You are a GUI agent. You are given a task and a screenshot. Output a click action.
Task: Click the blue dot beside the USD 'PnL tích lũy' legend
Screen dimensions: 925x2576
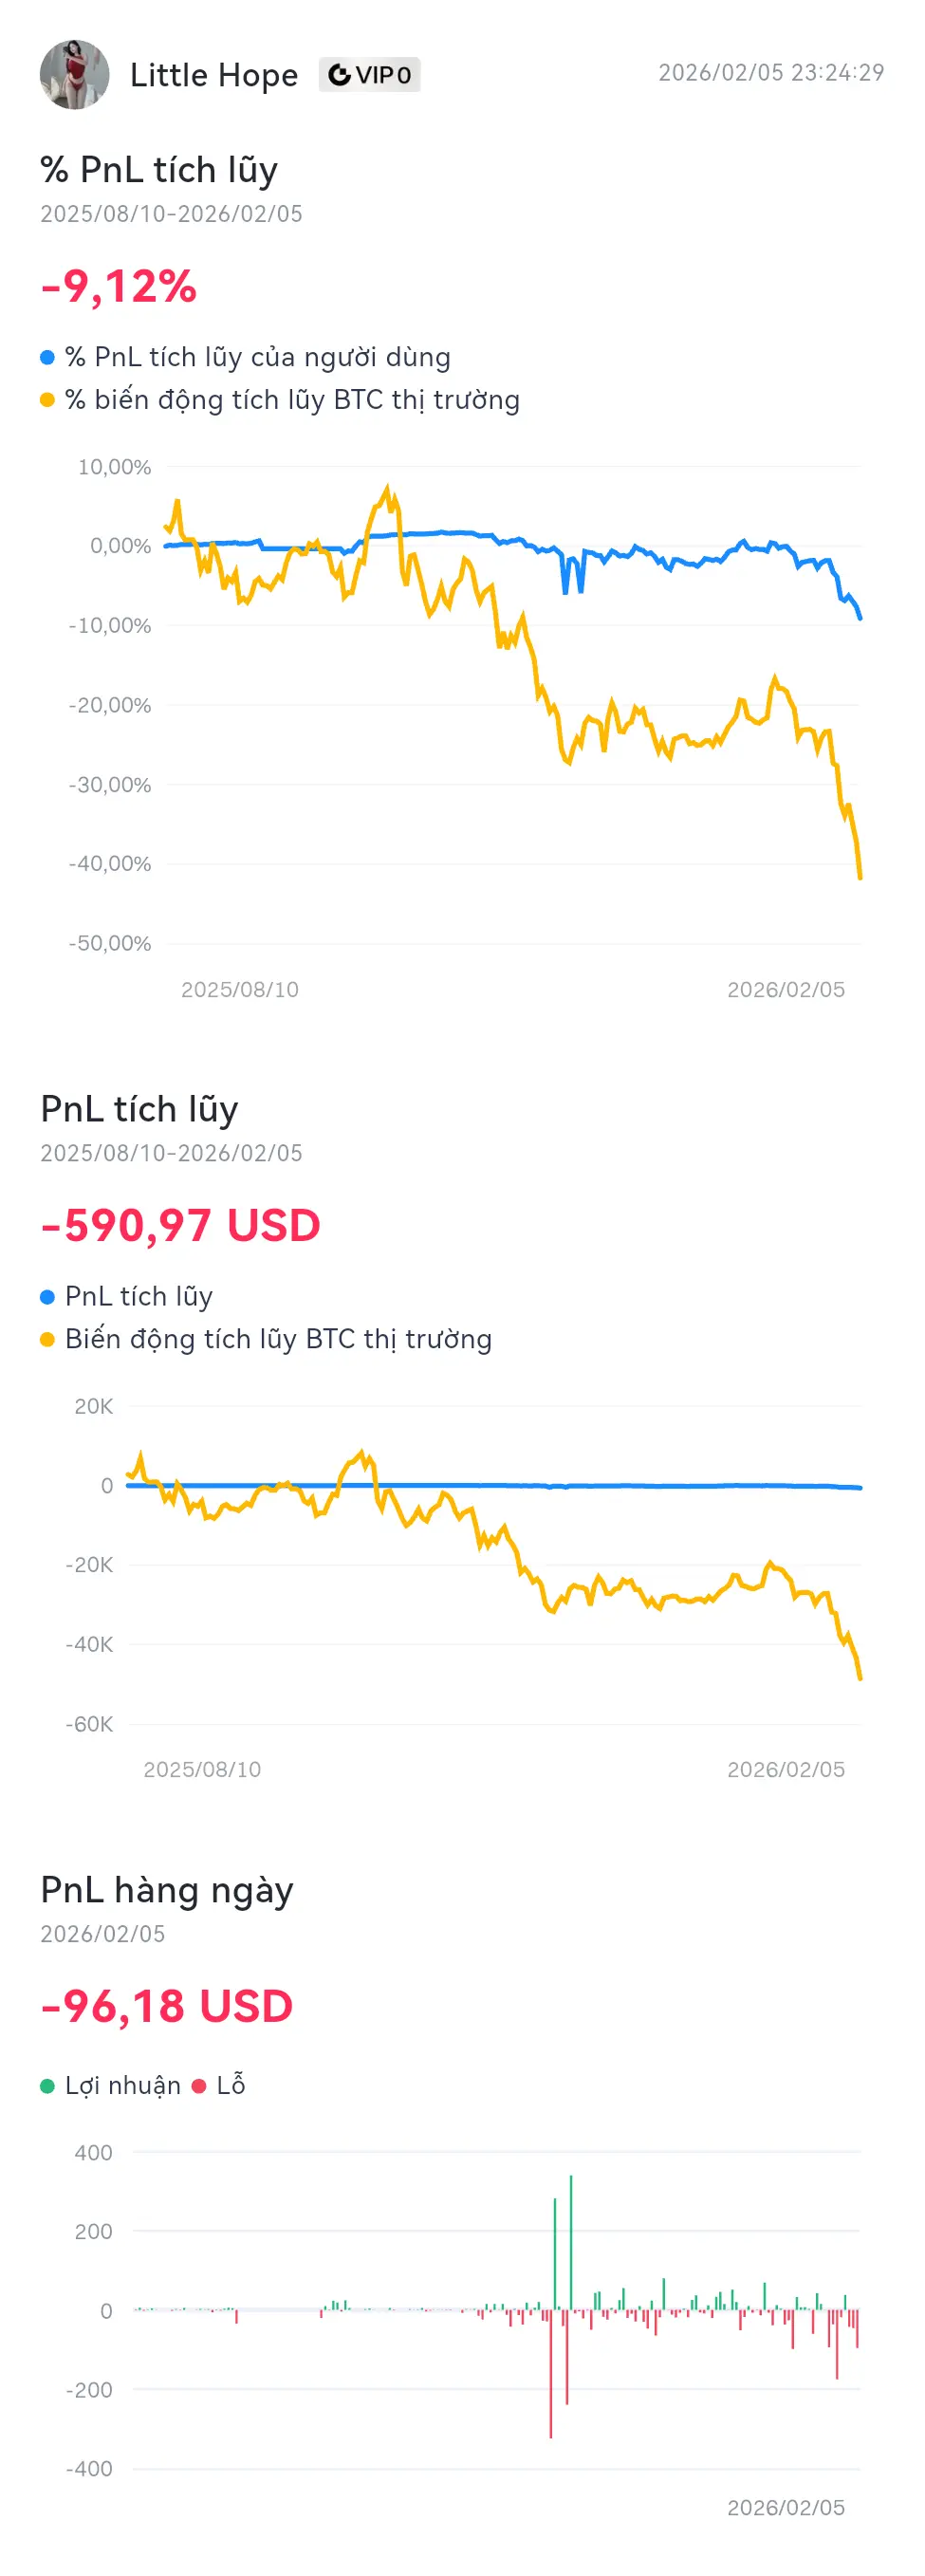[47, 1297]
